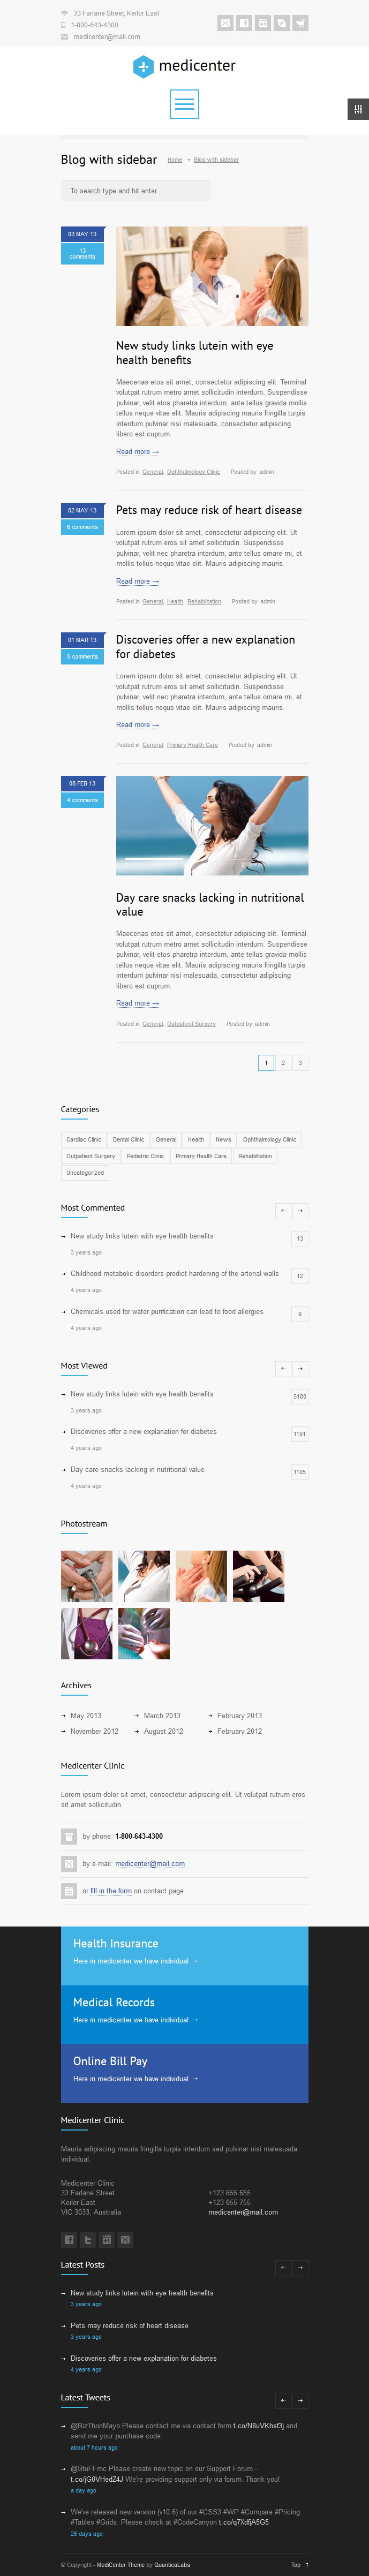Screen dimensions: 369x2576
Task: Open the hamburger navigation menu
Action: (184, 104)
